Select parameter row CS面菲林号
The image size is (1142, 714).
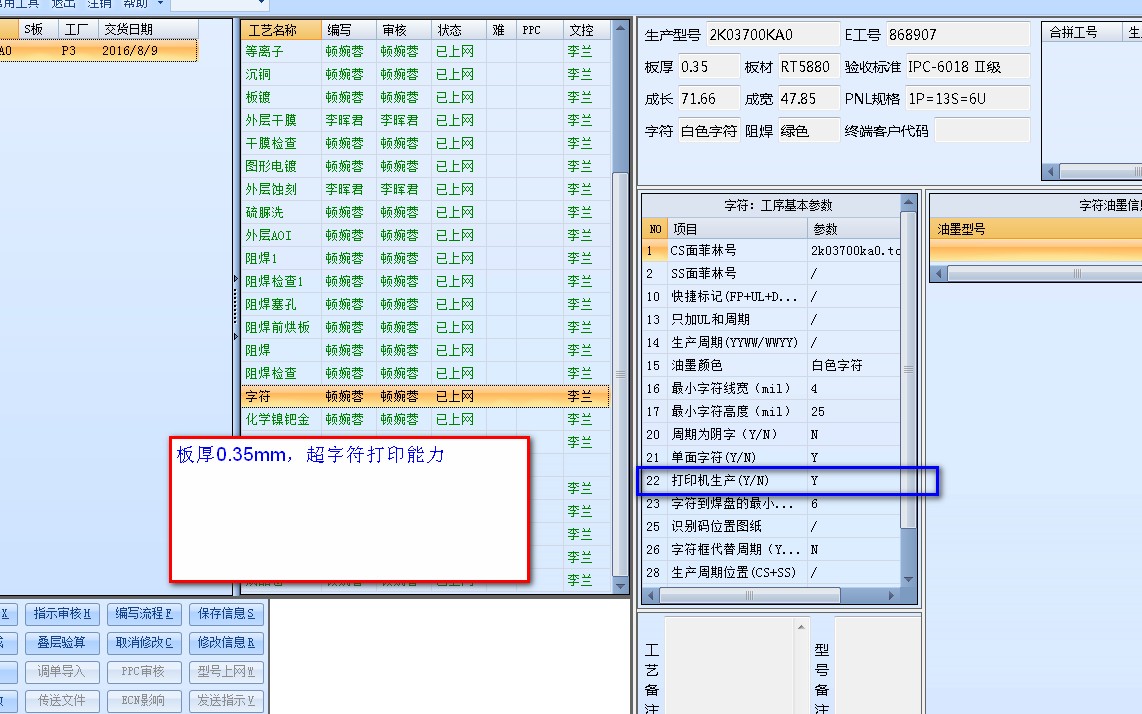(x=772, y=251)
